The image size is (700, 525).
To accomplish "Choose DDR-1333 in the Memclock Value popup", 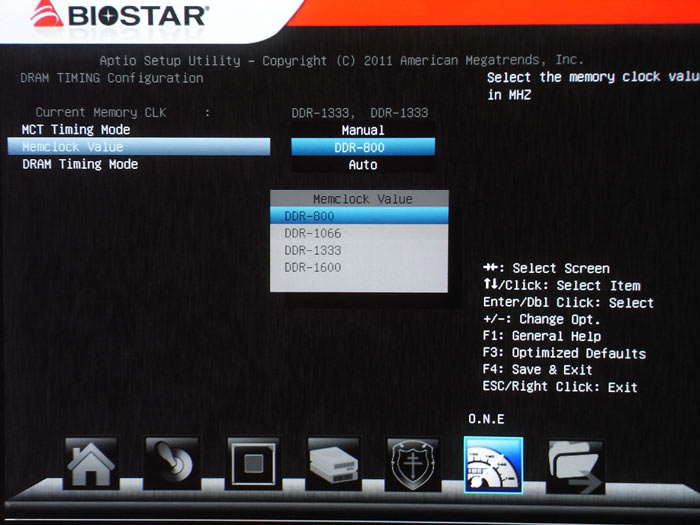I will tap(359, 250).
